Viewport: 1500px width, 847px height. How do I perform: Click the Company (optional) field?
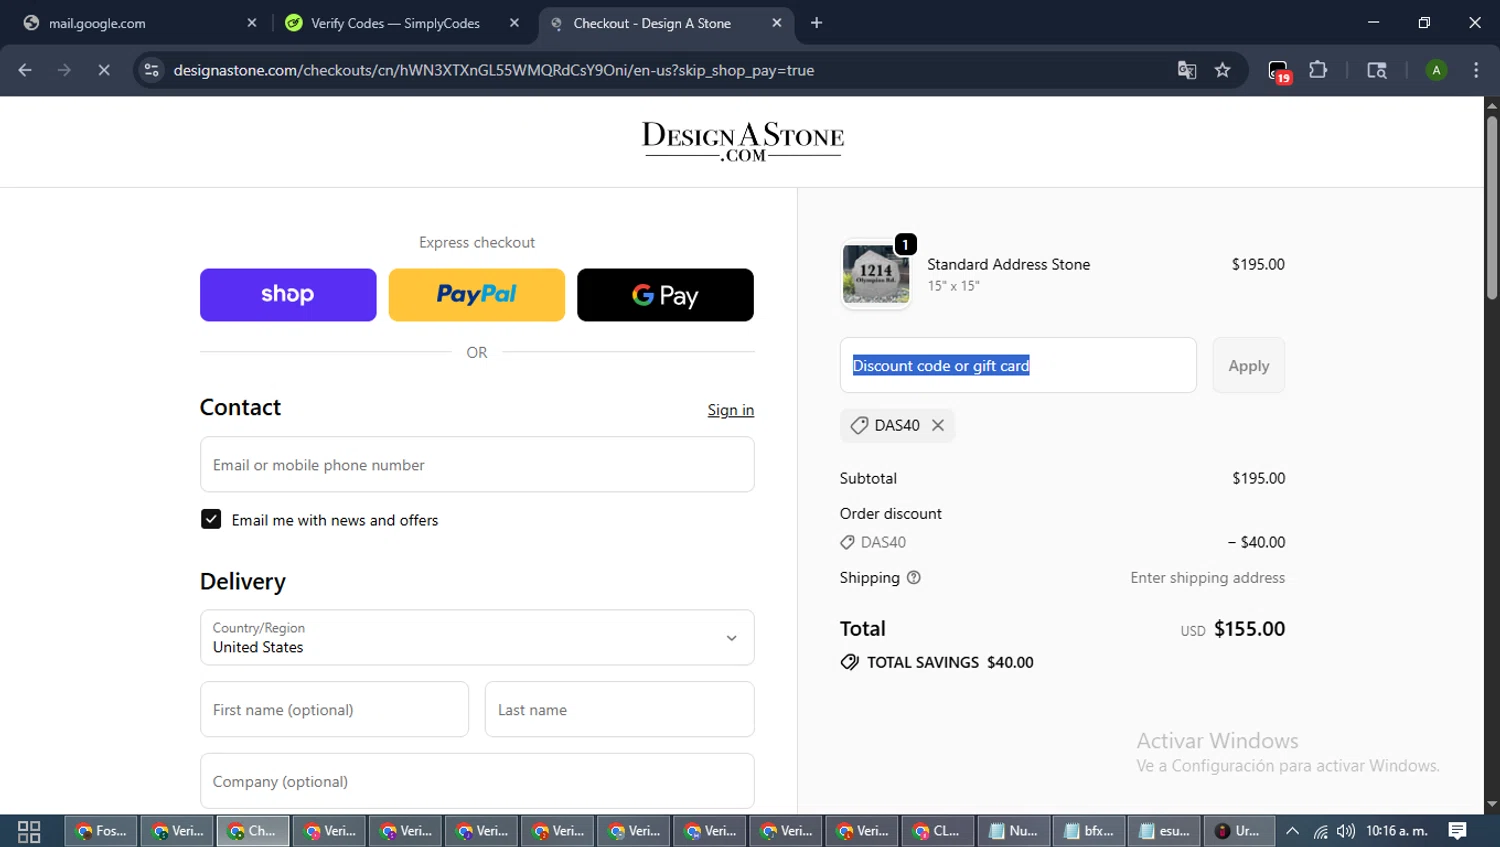(477, 781)
